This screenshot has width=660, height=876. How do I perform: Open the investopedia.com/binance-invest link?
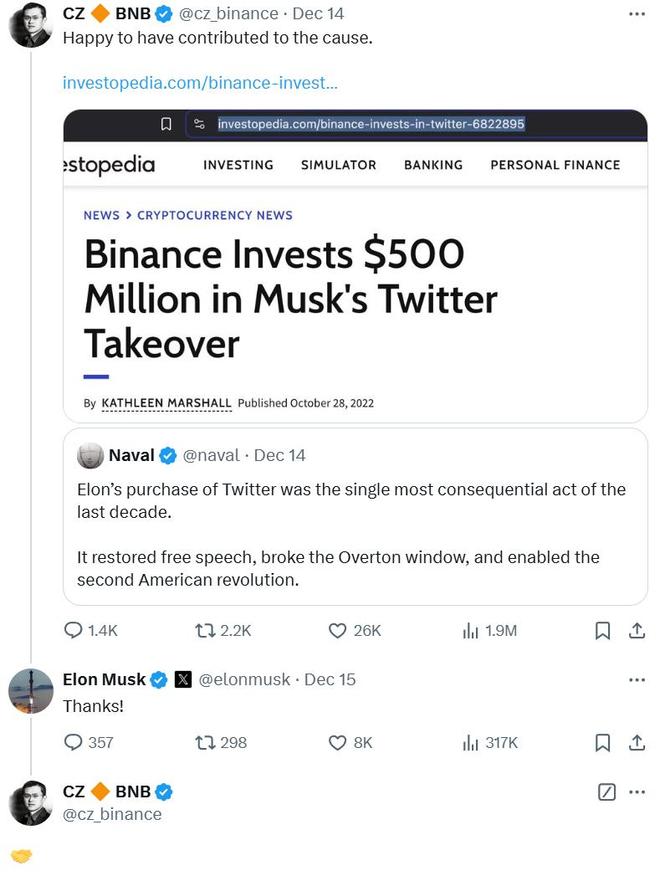point(200,83)
